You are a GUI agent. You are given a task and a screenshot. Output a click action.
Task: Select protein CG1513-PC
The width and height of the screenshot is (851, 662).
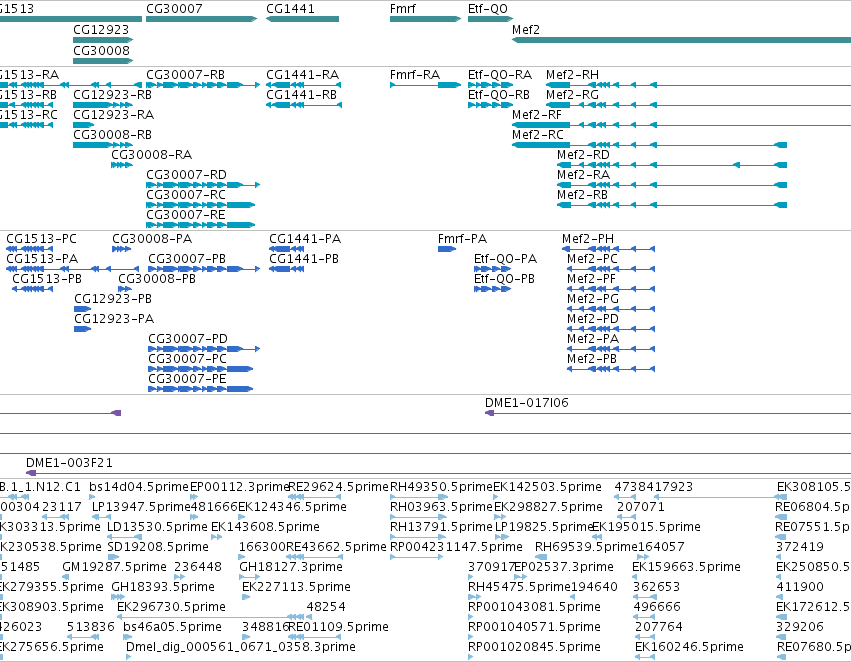(41, 239)
